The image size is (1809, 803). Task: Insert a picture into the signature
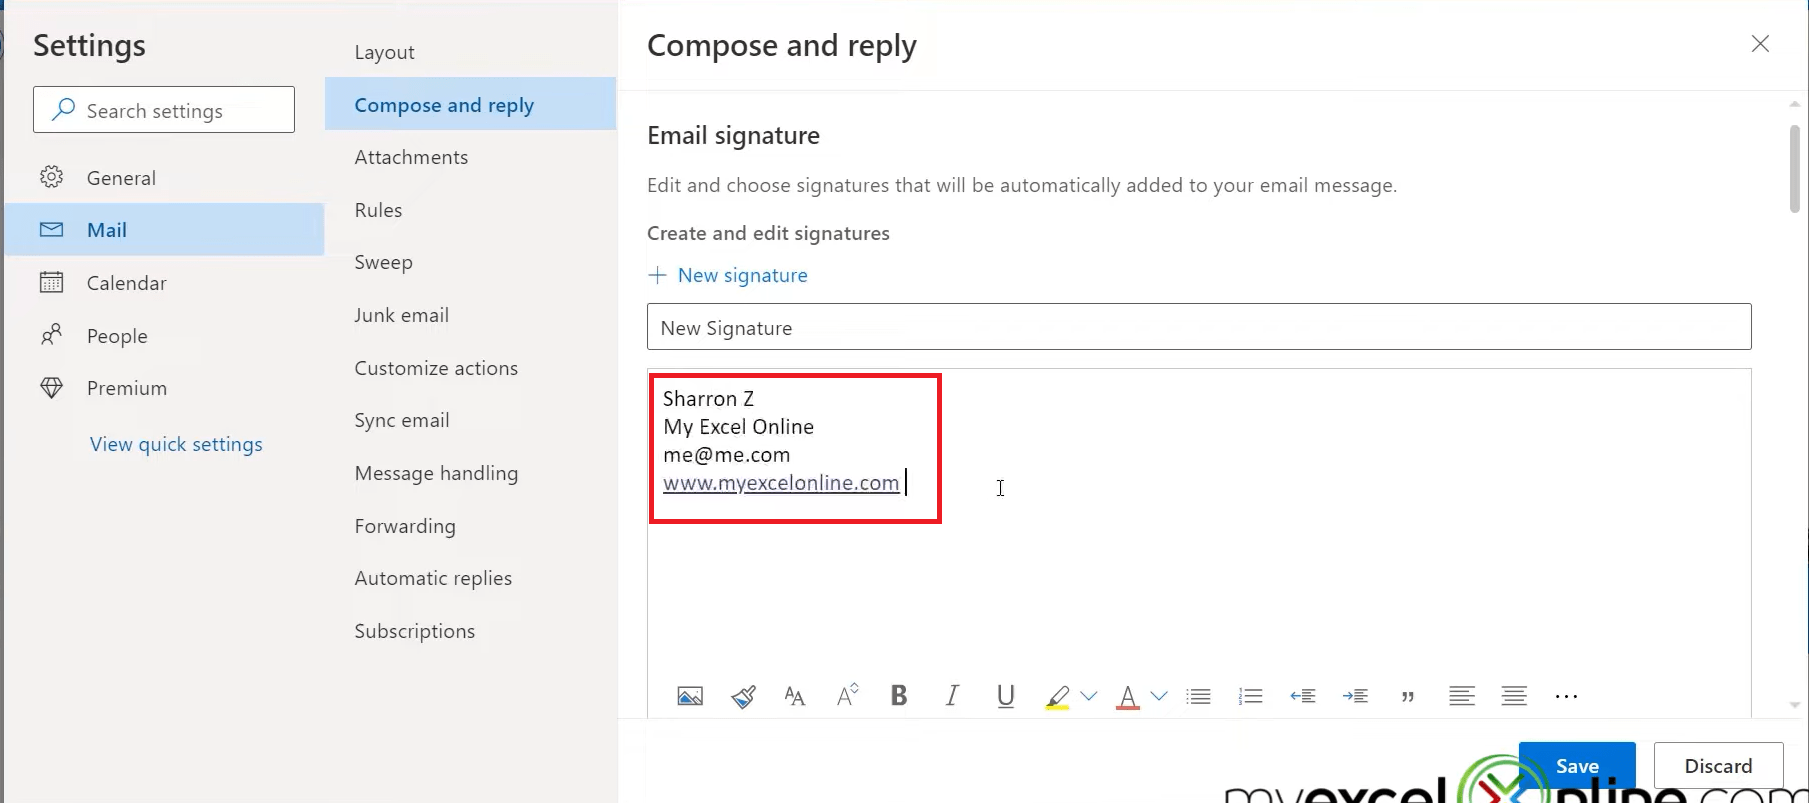point(690,696)
